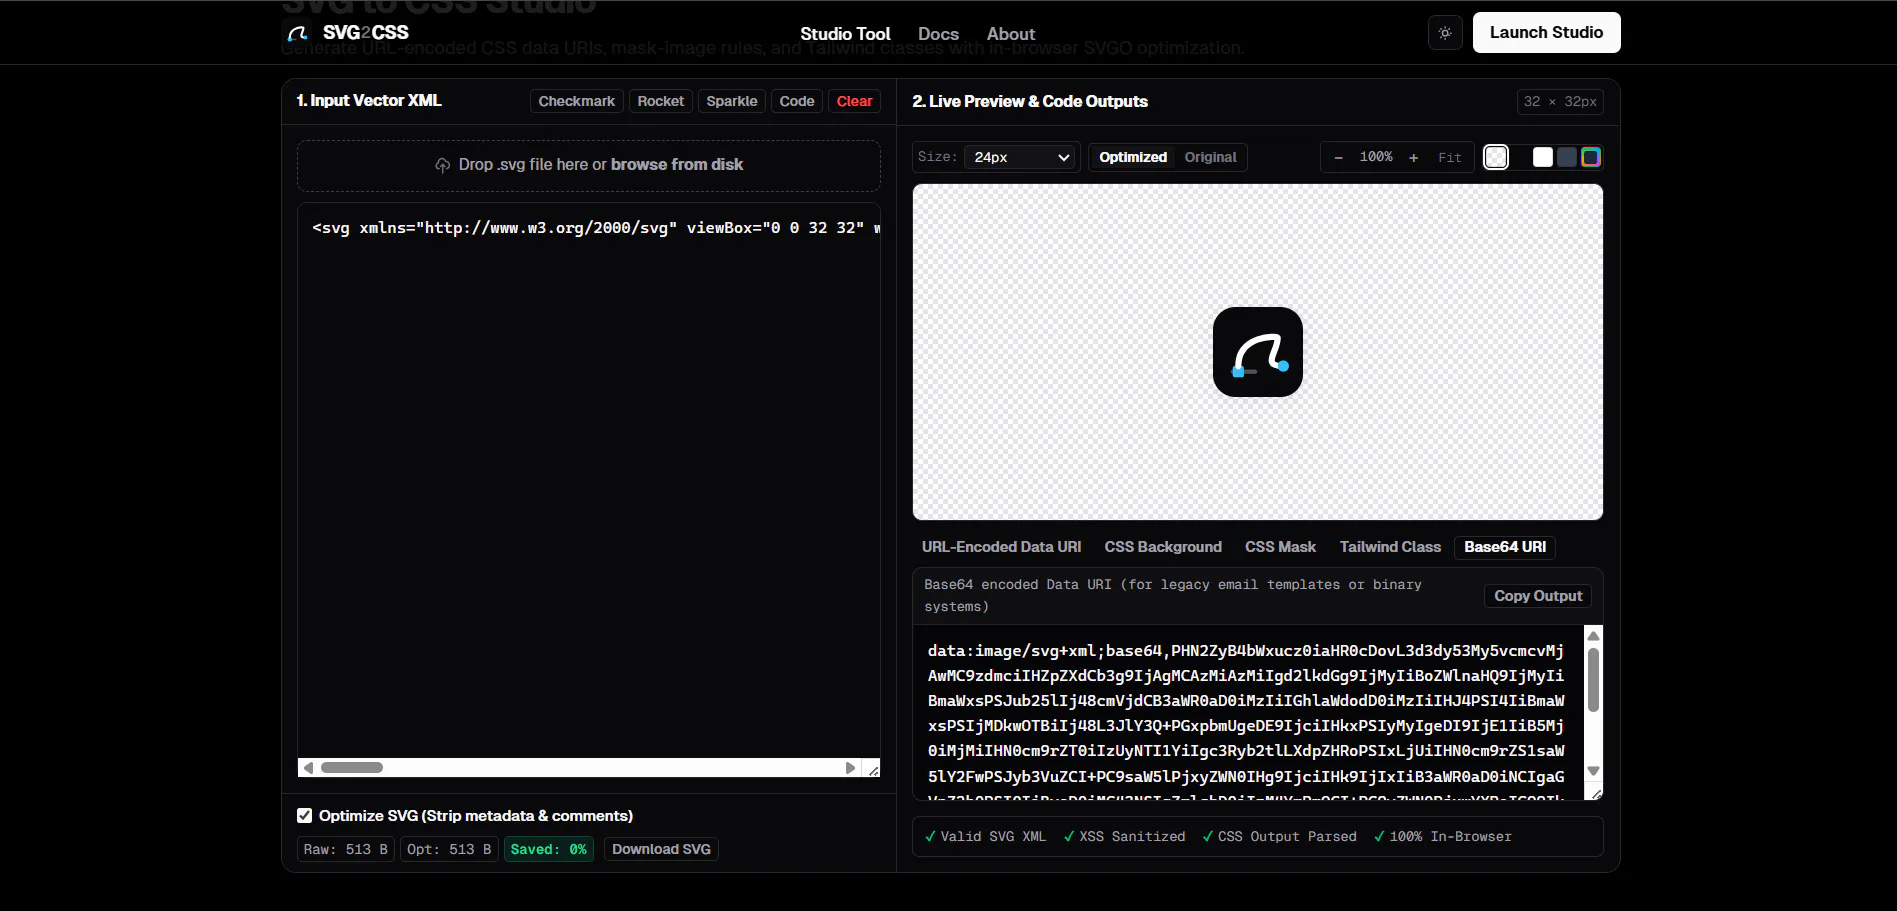Click the upload cloud icon in drop zone

(x=442, y=165)
